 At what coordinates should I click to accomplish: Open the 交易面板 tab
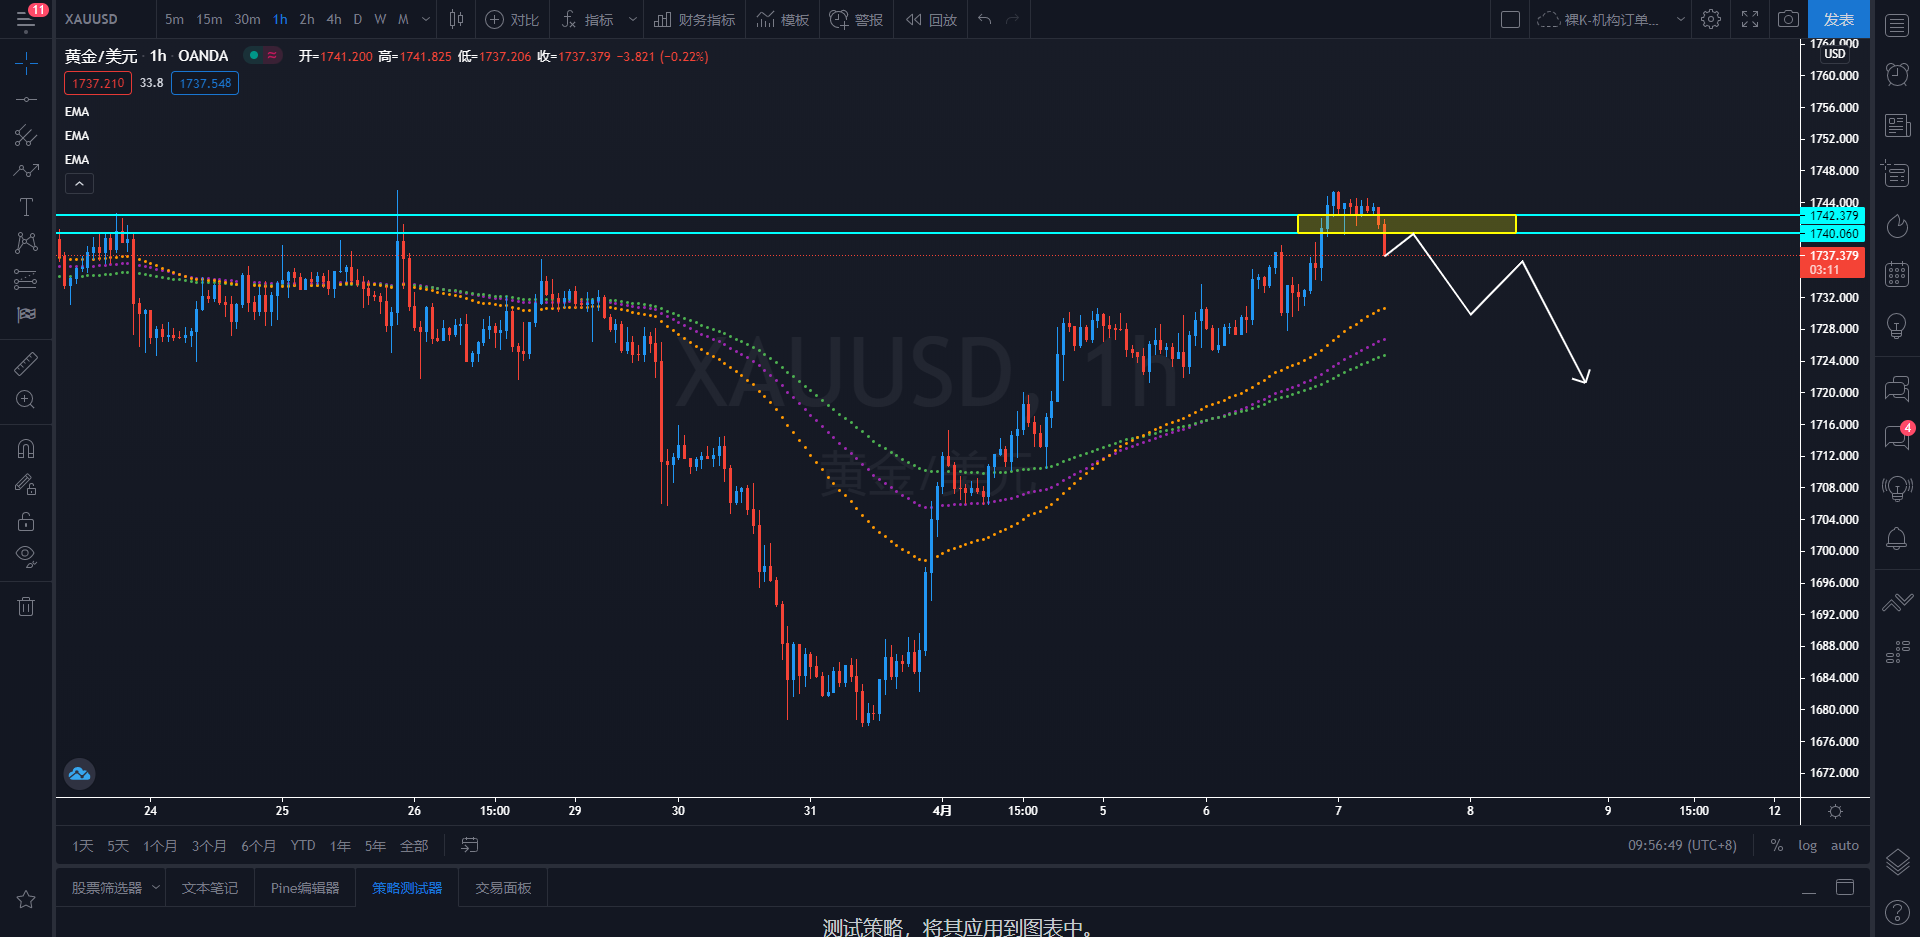tap(503, 888)
